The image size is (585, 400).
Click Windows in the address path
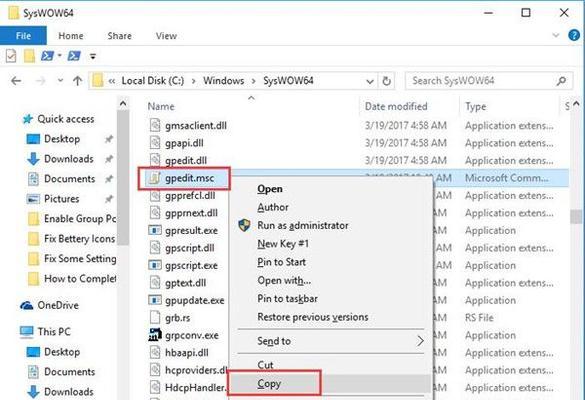[x=223, y=81]
